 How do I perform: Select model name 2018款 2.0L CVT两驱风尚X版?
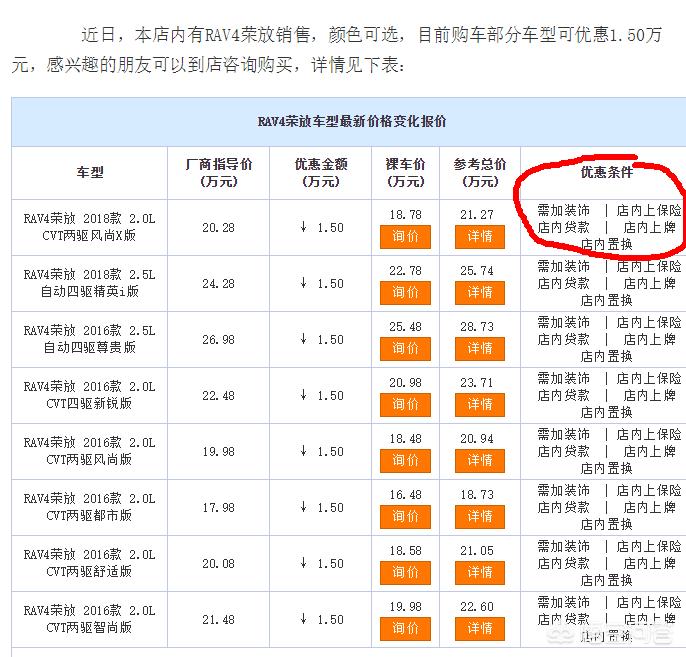[90, 227]
